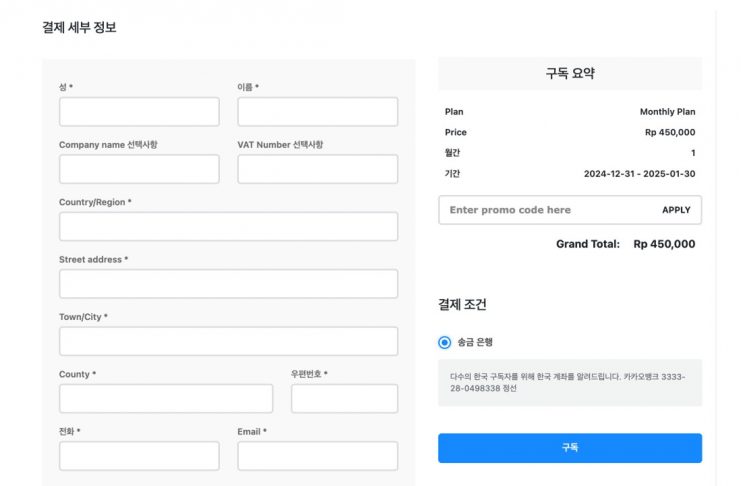Select the VAT Number field

coord(317,169)
